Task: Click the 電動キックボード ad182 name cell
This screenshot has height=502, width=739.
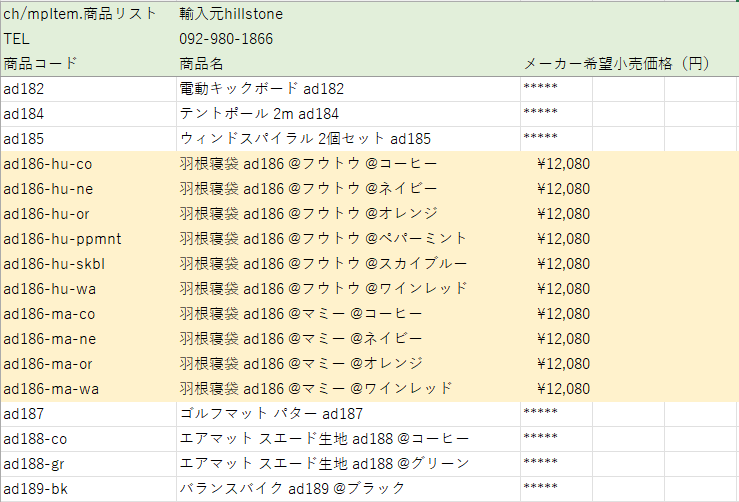Action: click(x=260, y=89)
